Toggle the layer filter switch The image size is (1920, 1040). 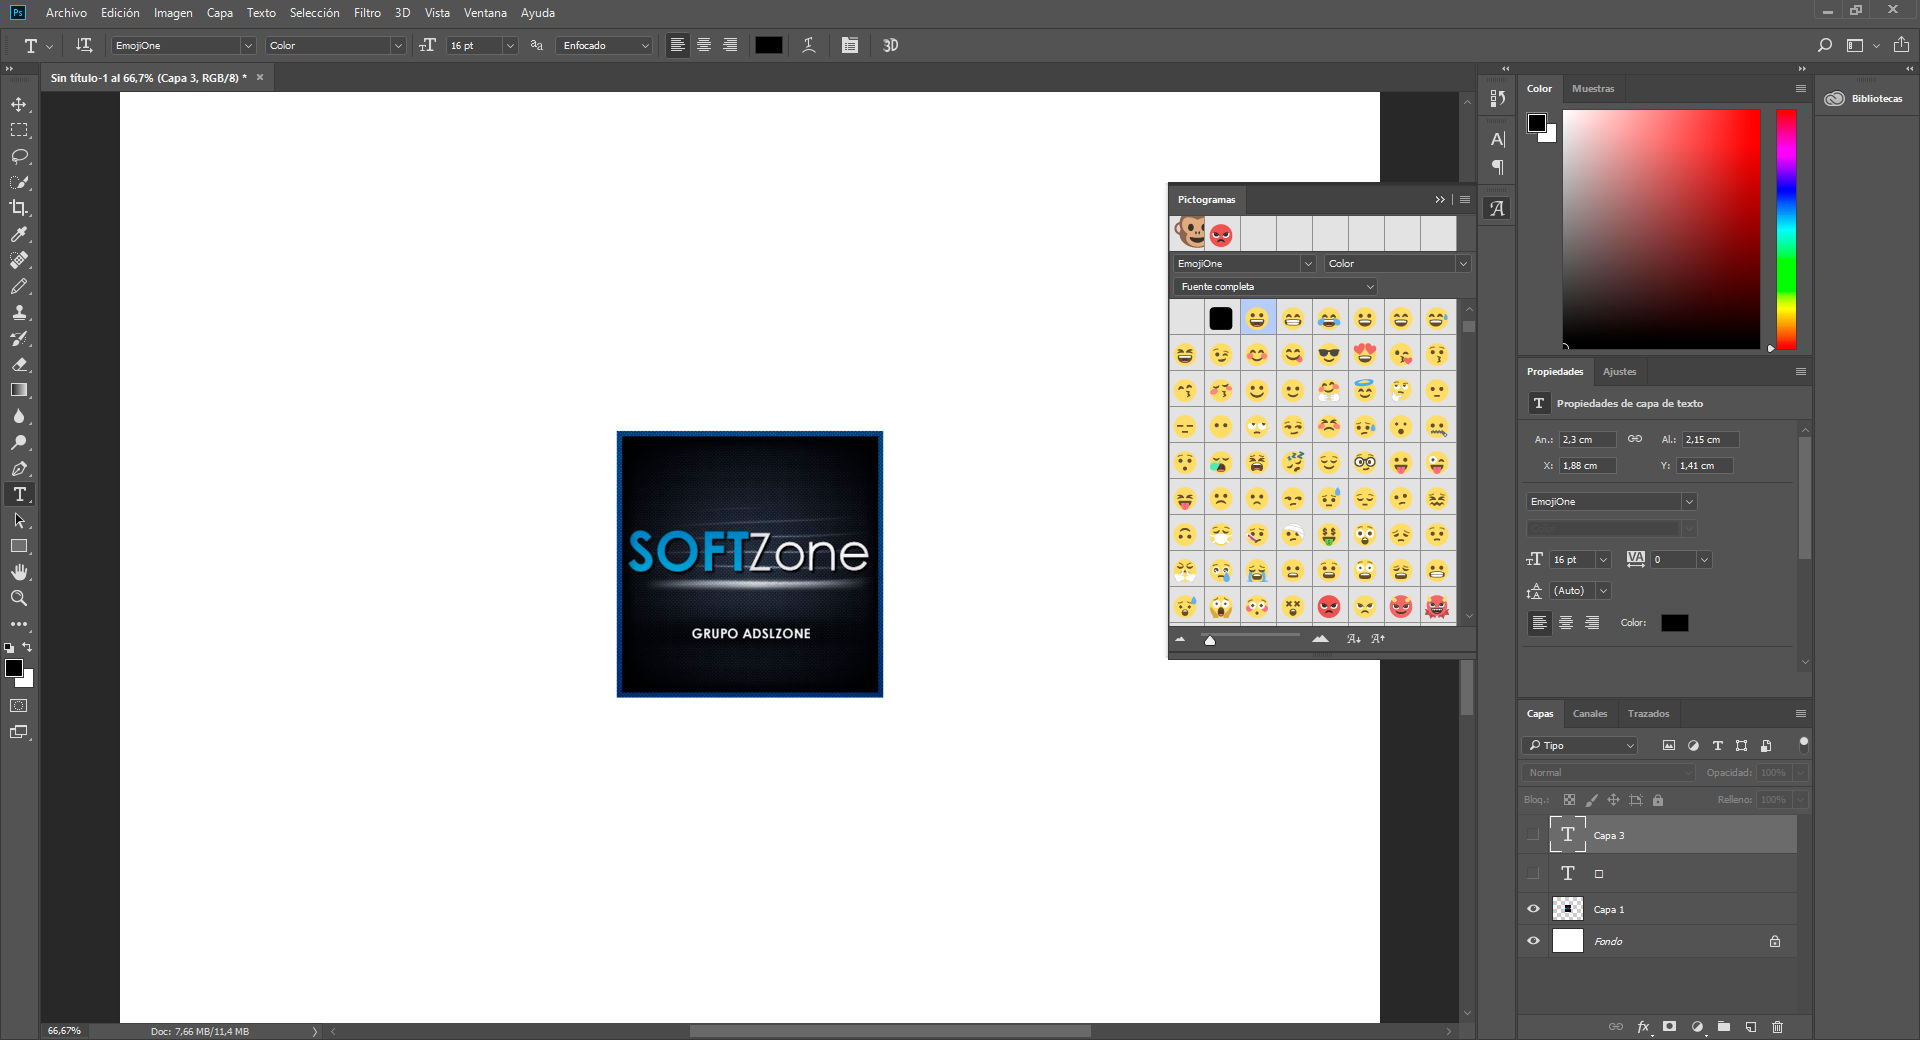1804,745
